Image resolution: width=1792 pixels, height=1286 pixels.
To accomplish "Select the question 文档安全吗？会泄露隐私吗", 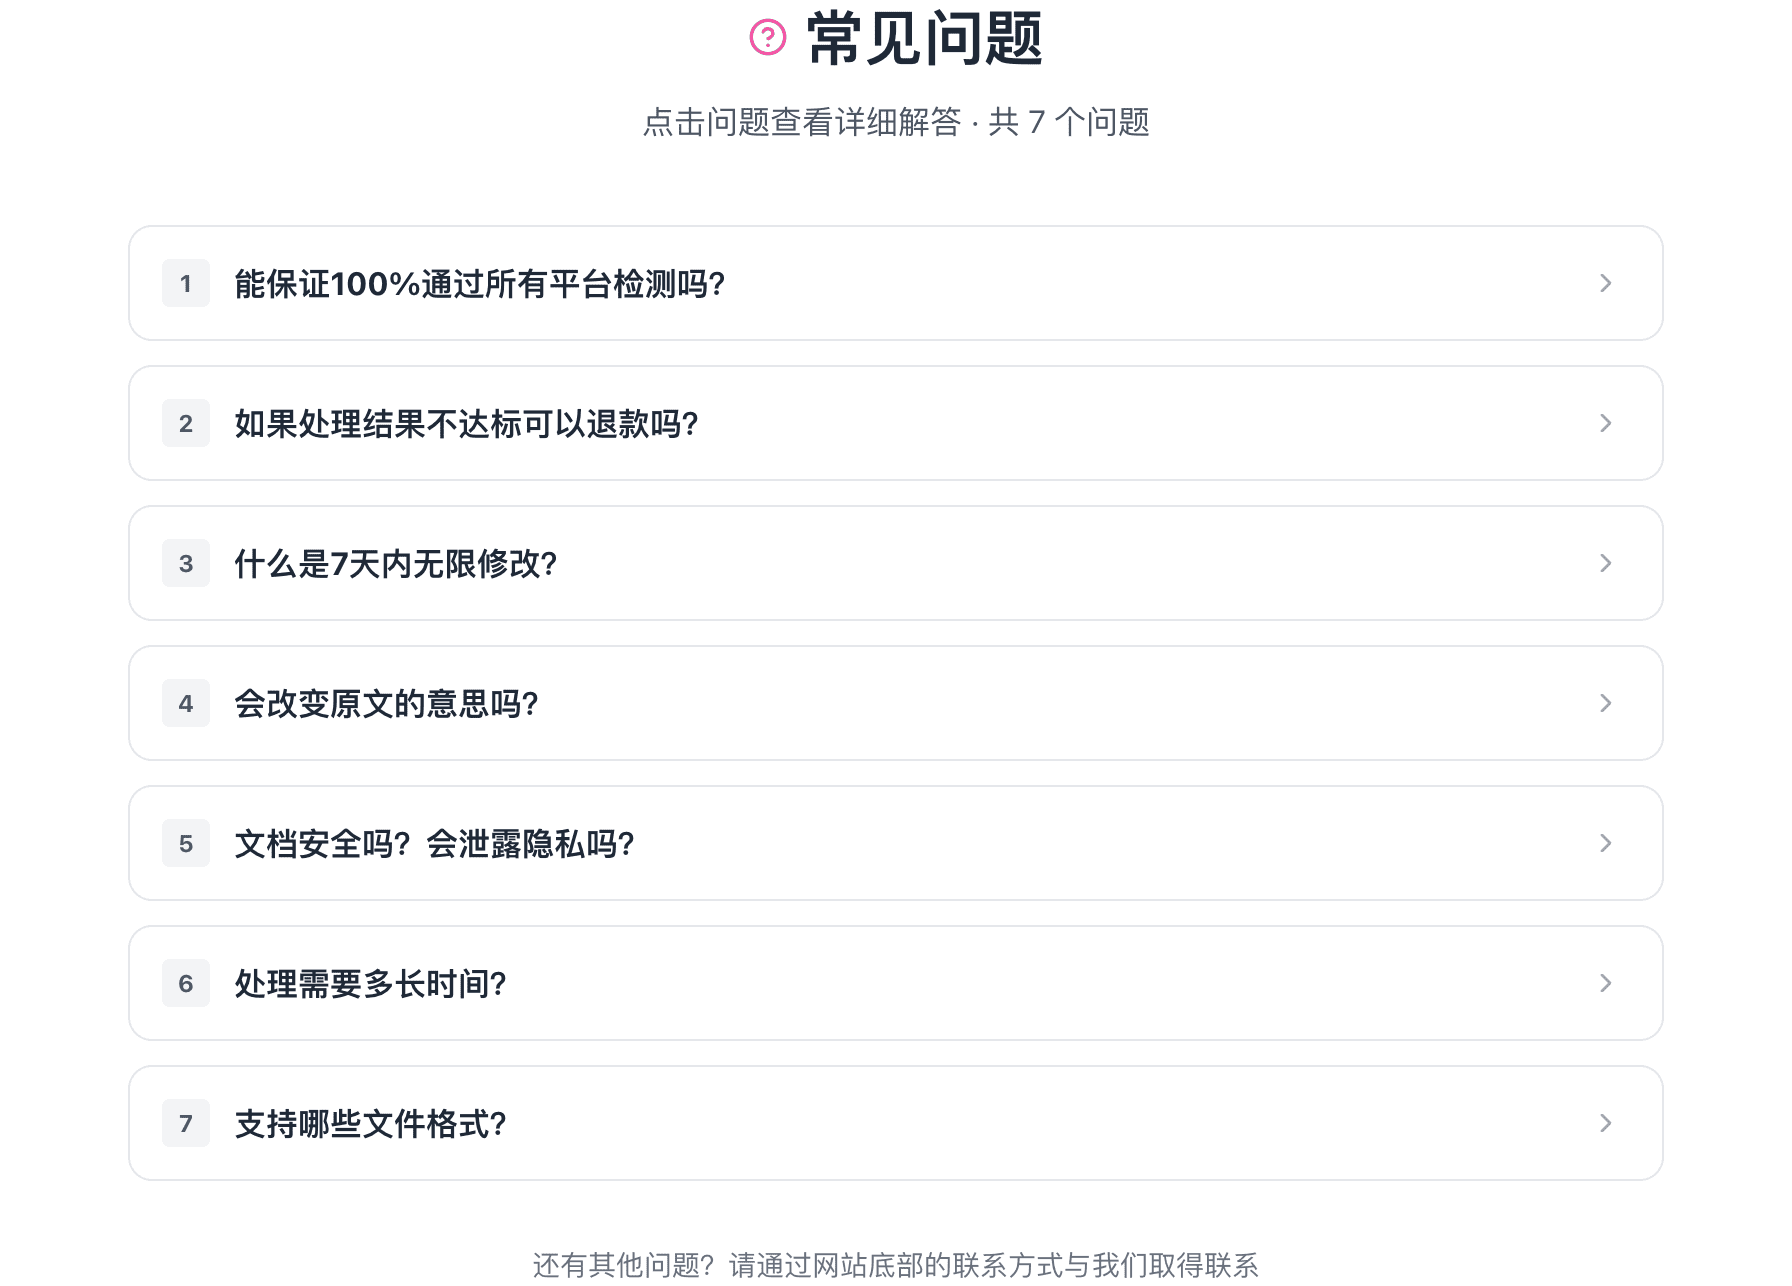I will pyautogui.click(x=434, y=844).
